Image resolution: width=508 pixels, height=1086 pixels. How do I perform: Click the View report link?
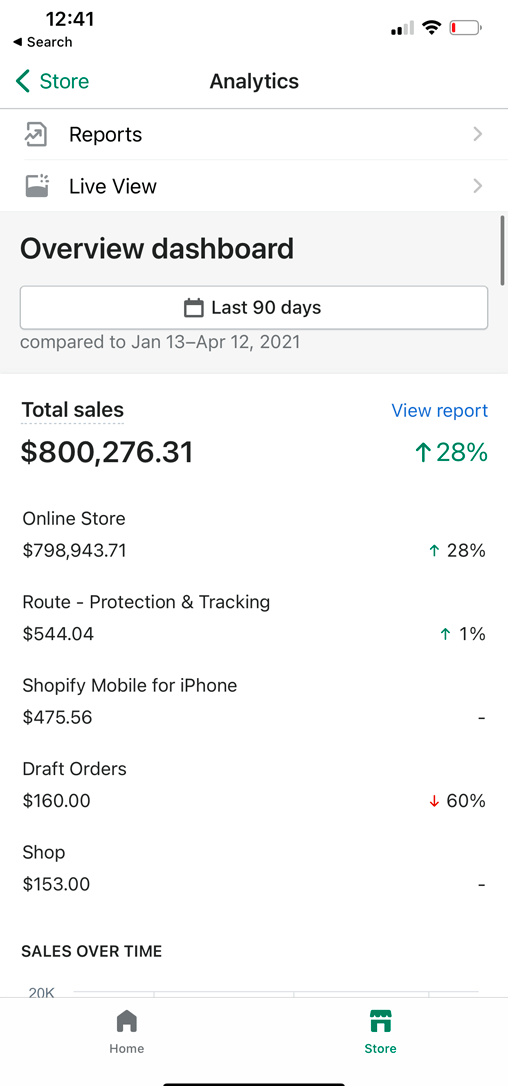point(439,411)
